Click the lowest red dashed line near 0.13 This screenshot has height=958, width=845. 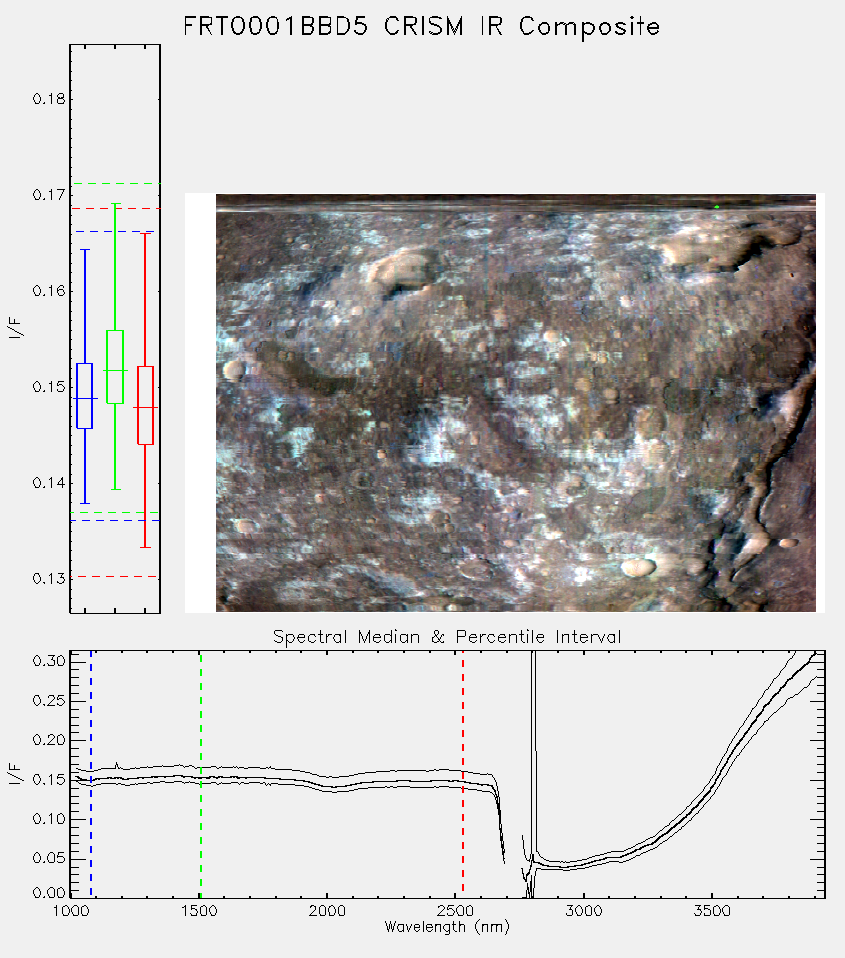coord(115,576)
